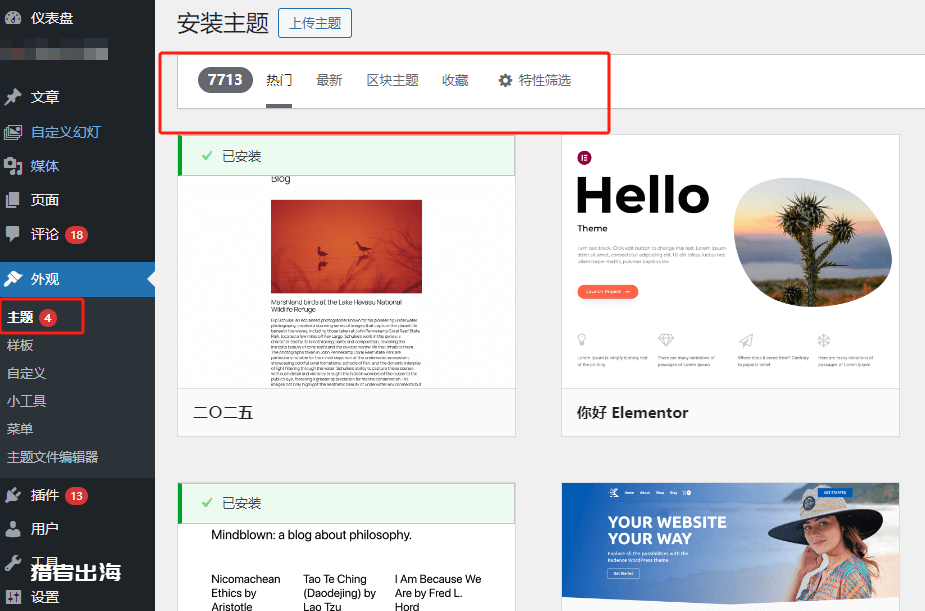Click the Users person icon
925x611 pixels.
[x=13, y=529]
